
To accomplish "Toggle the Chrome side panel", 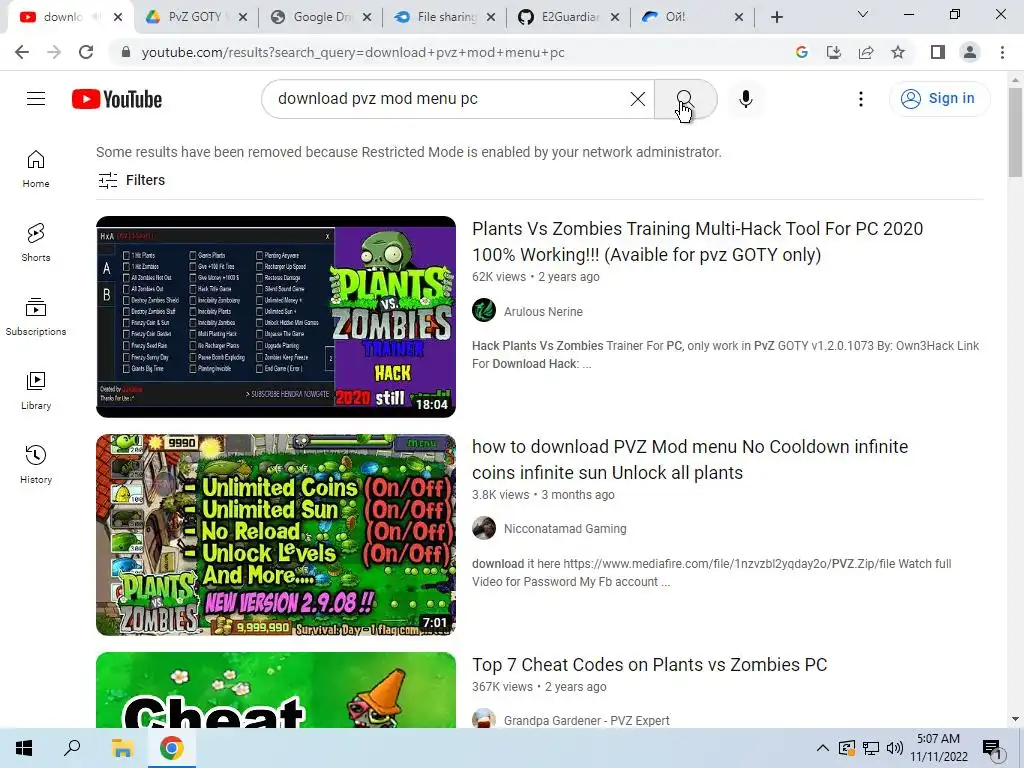I will point(938,52).
